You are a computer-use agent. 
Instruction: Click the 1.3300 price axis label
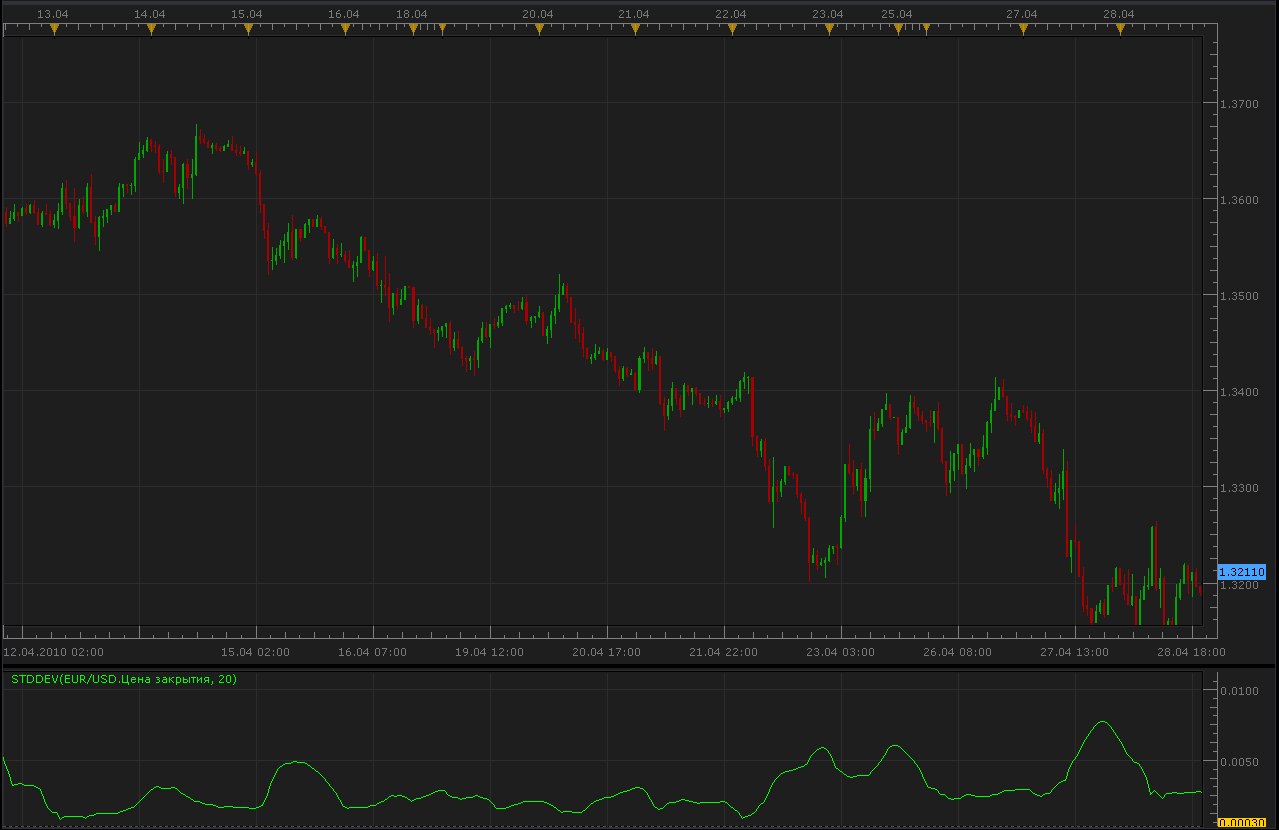coord(1241,488)
